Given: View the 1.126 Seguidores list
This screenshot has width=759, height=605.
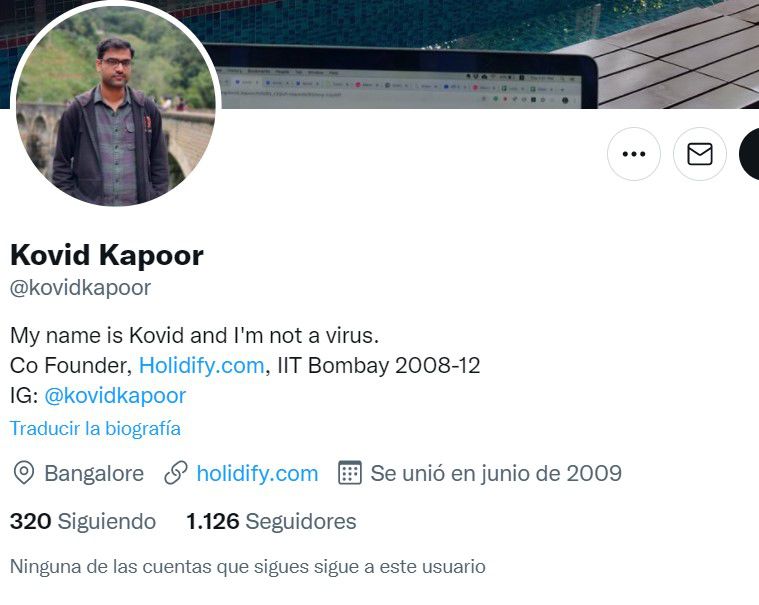Looking at the screenshot, I should pyautogui.click(x=271, y=521).
